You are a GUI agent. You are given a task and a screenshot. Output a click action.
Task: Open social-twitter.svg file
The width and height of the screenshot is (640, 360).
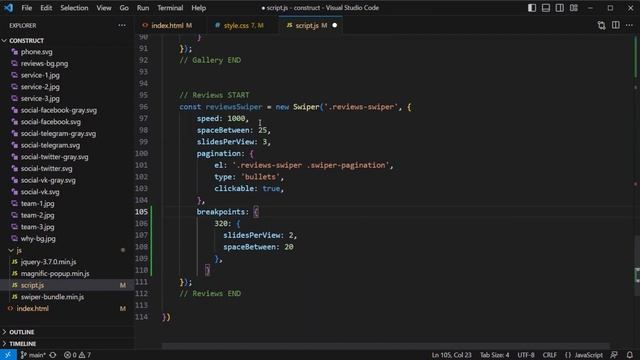pyautogui.click(x=47, y=169)
